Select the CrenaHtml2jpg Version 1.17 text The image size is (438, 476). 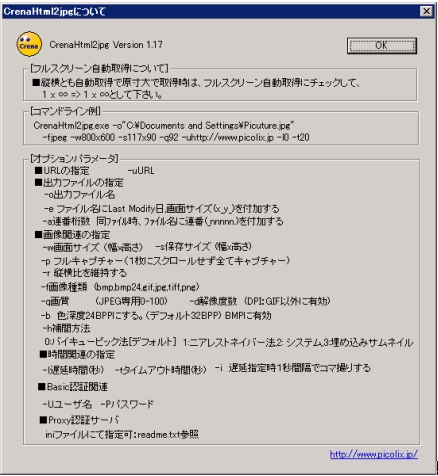(106, 45)
